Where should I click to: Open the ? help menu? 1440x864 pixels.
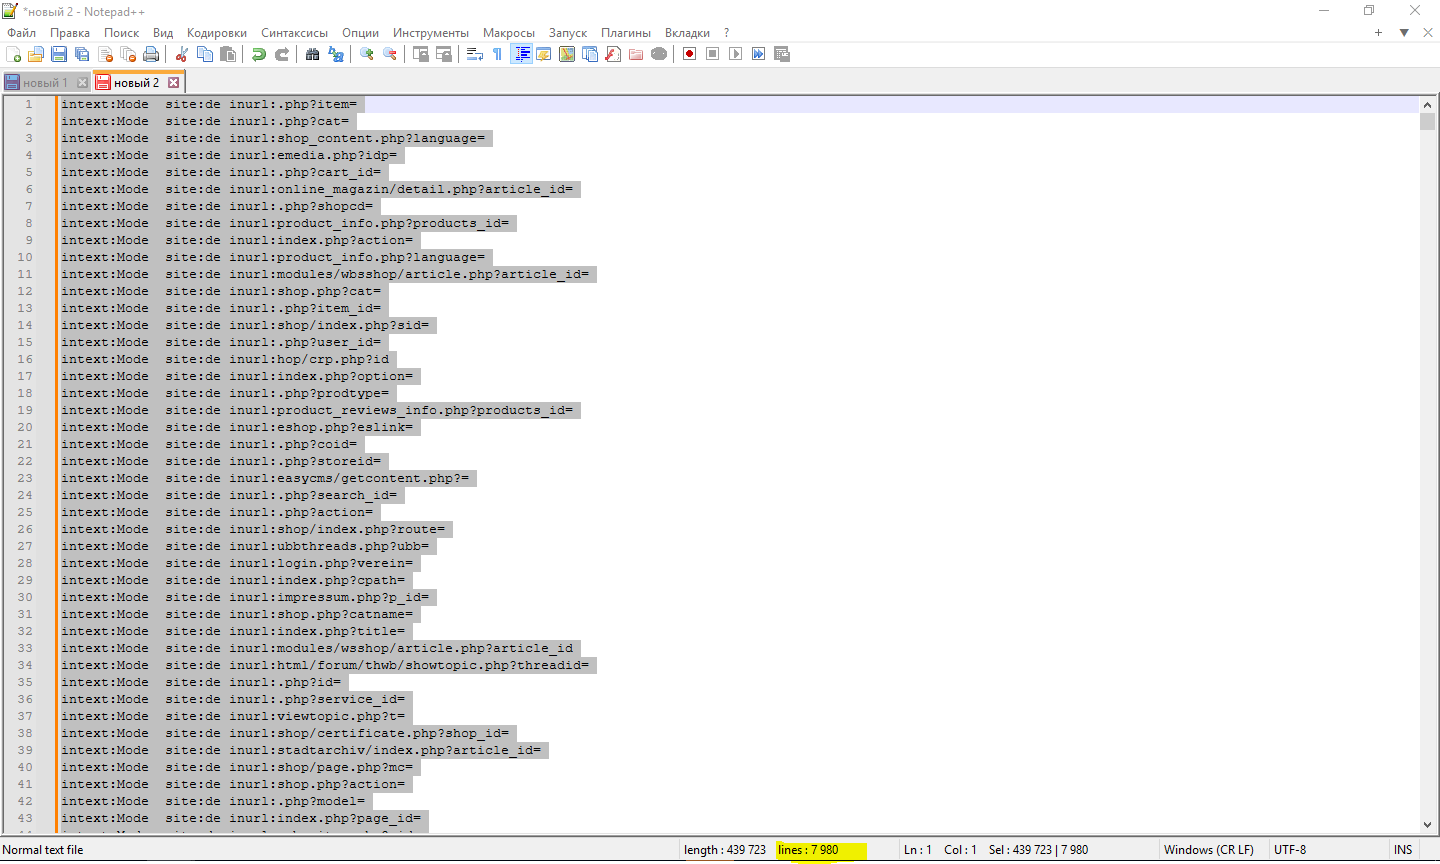coord(727,33)
